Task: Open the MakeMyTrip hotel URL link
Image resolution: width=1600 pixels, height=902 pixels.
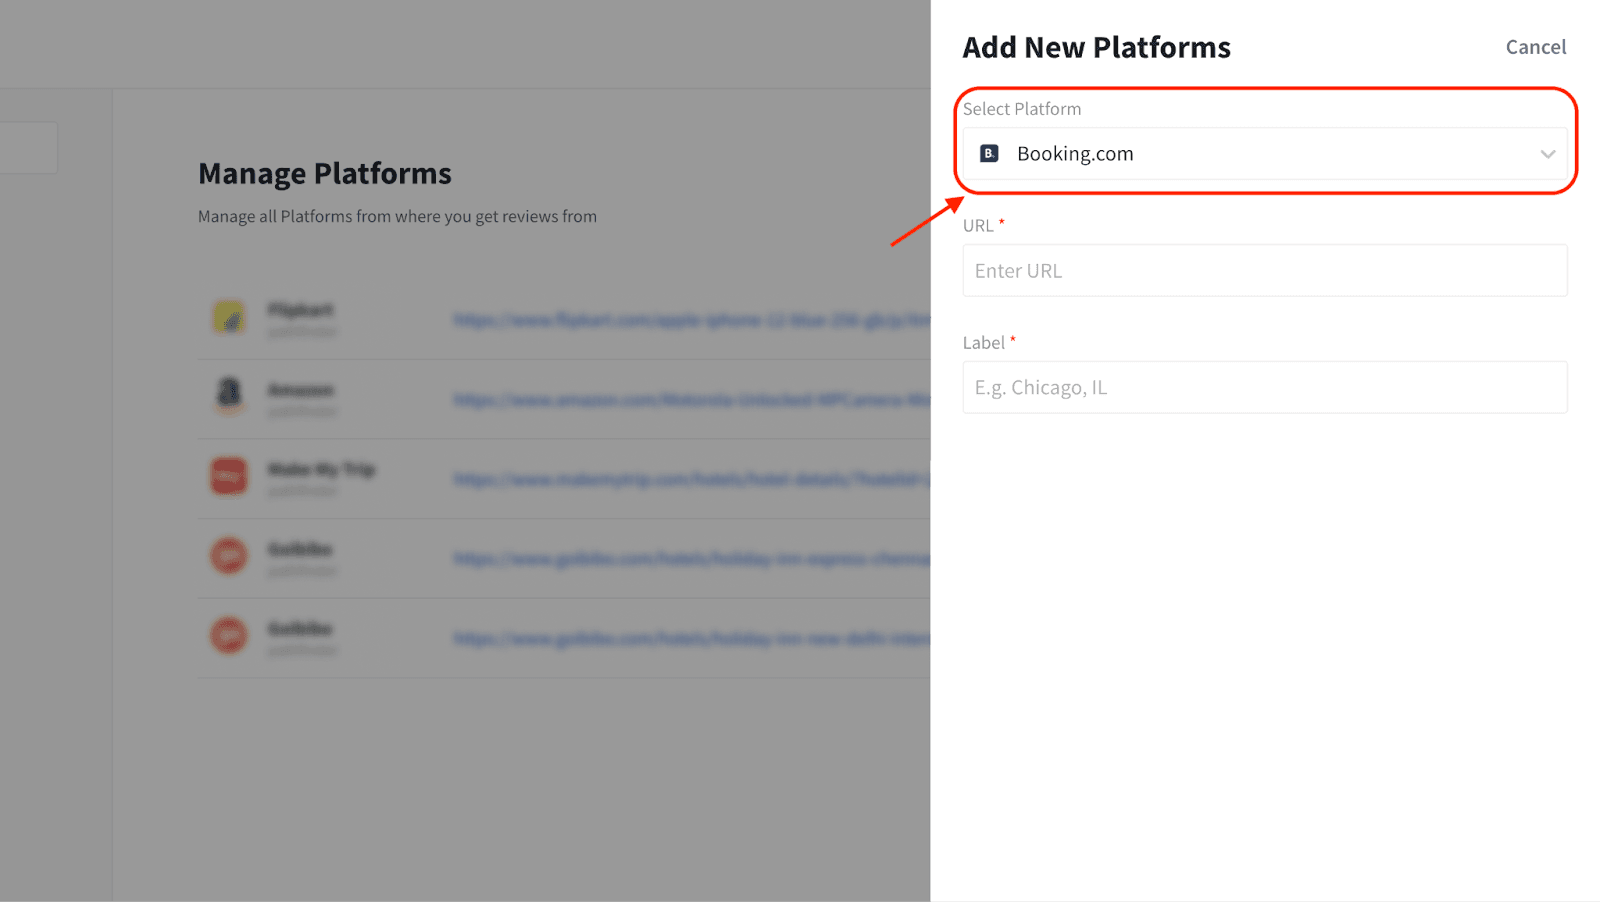Action: coord(690,480)
